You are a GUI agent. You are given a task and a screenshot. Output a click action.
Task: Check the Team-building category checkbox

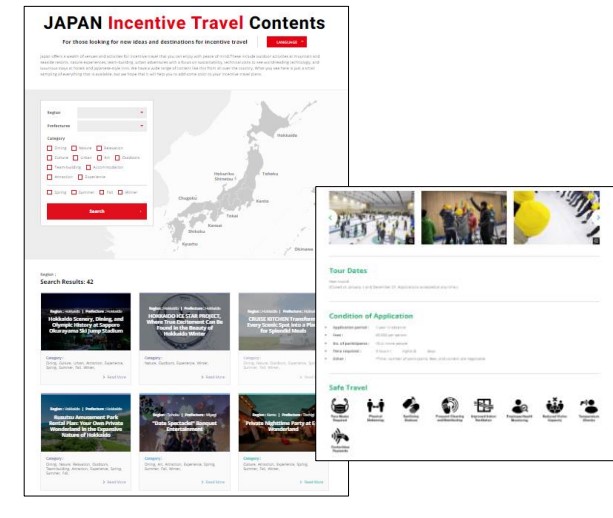click(49, 167)
